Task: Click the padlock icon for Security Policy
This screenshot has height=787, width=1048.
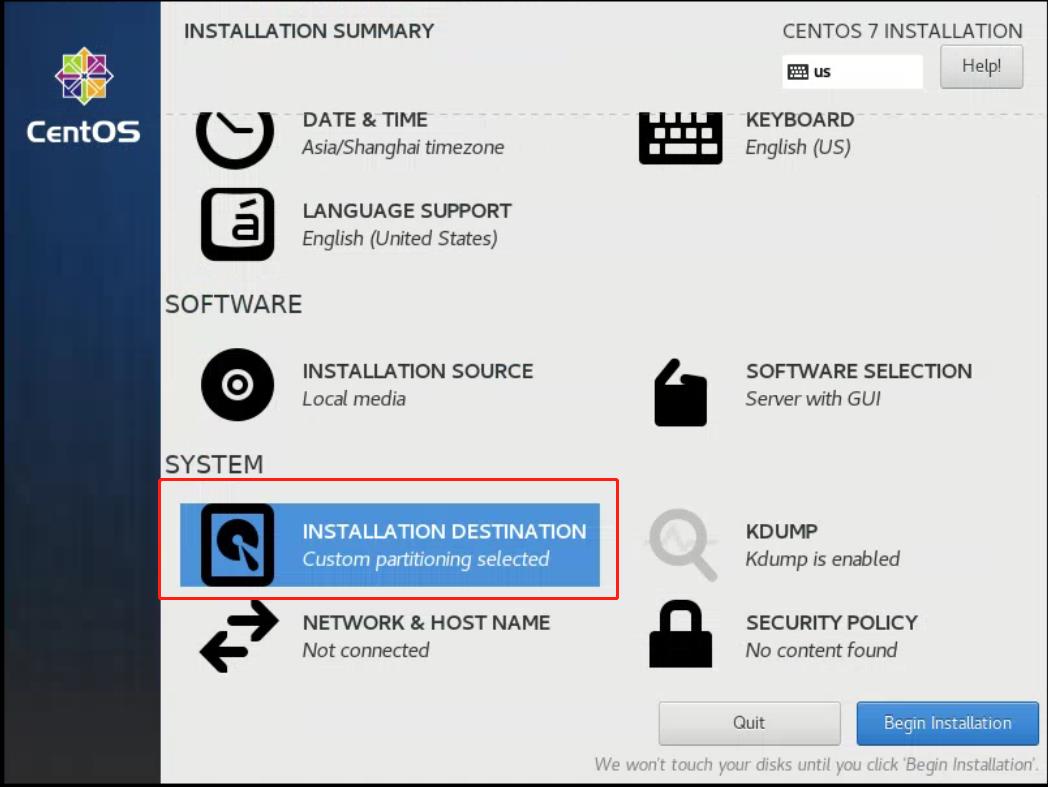Action: tap(680, 634)
